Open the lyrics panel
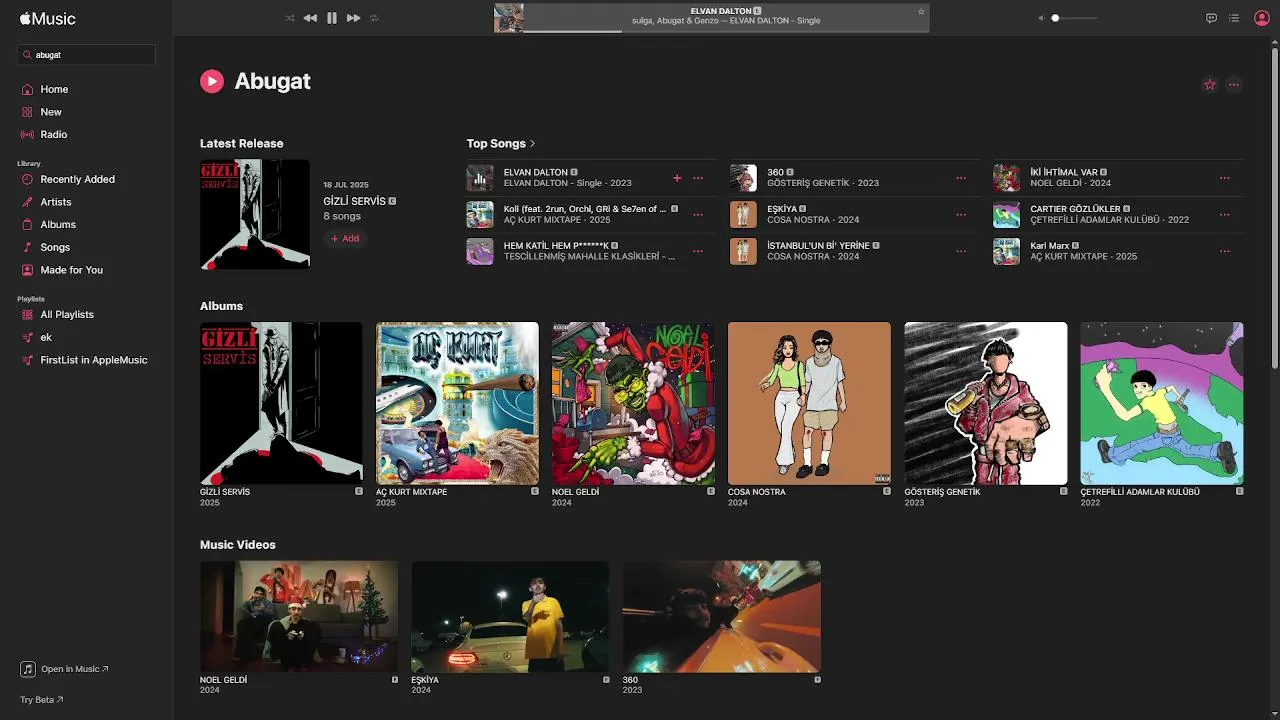 pyautogui.click(x=1211, y=18)
